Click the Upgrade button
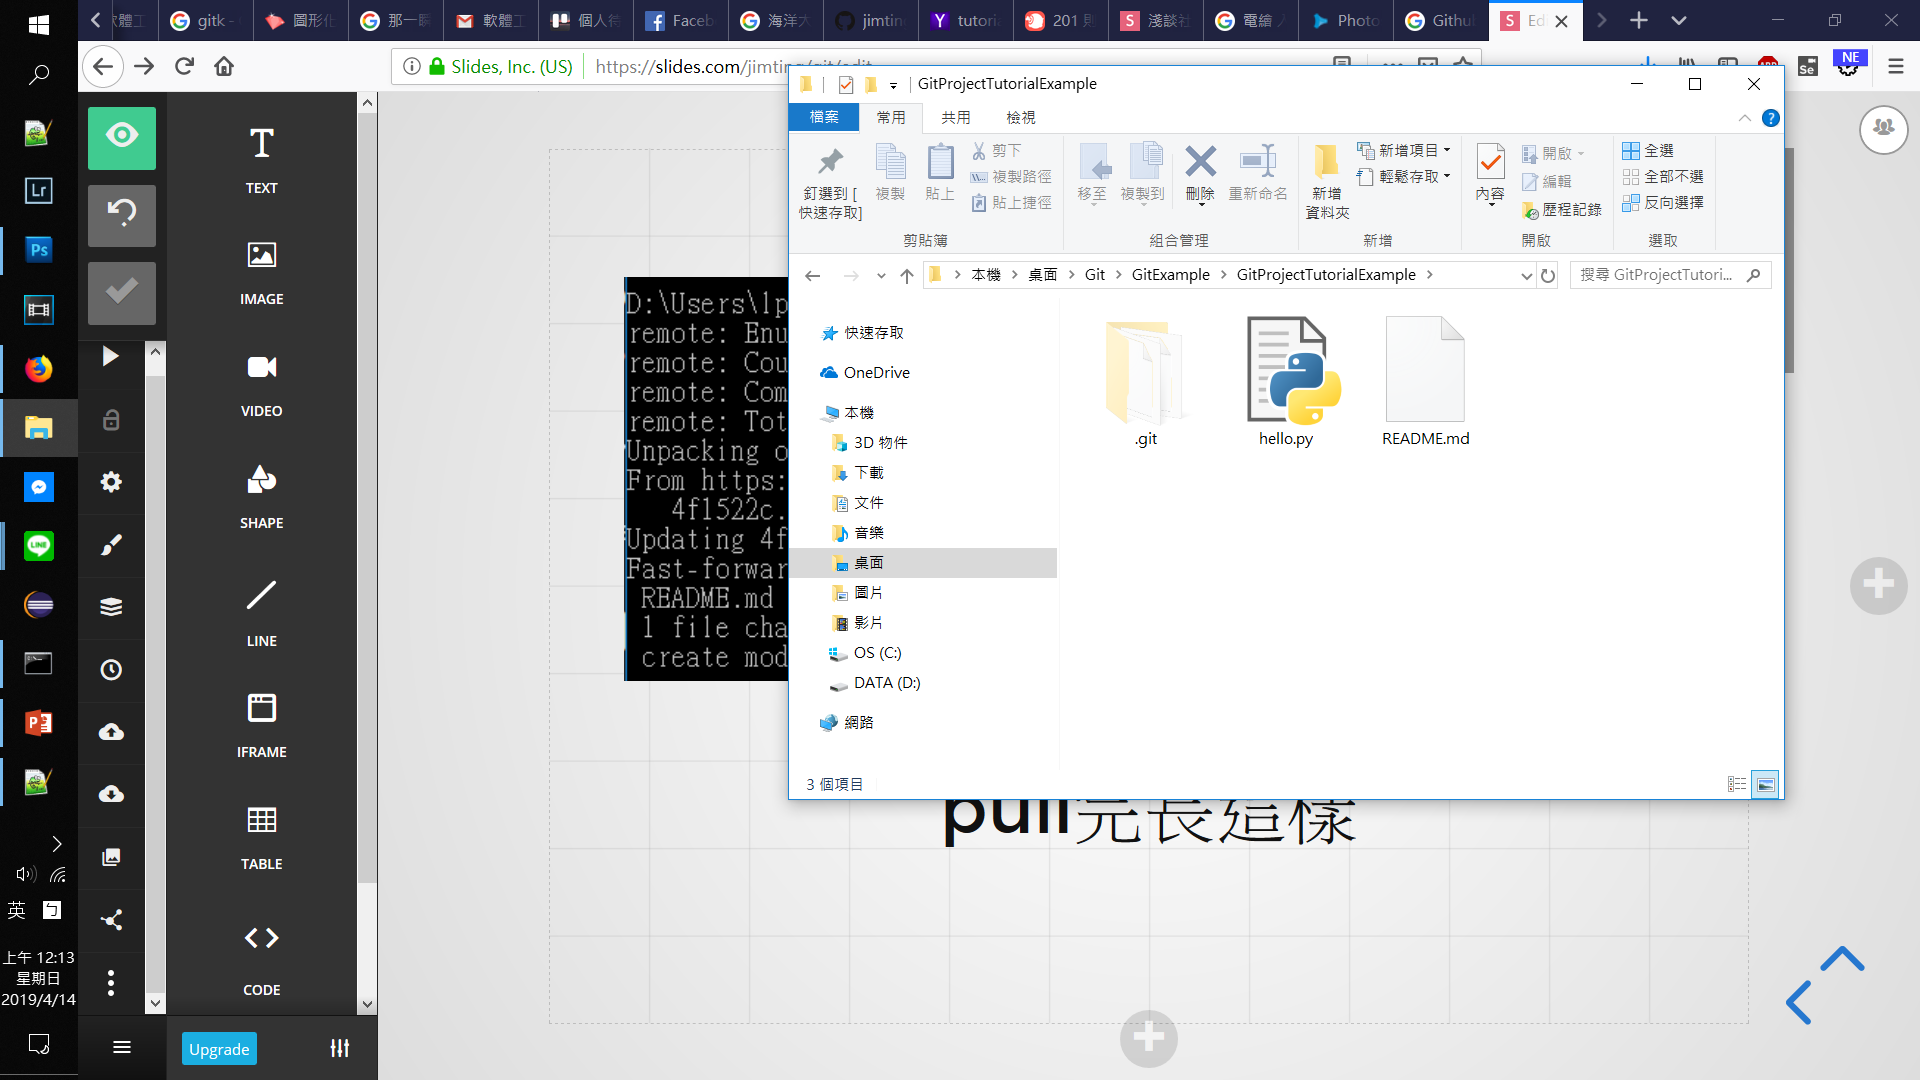1920x1080 pixels. tap(219, 1049)
